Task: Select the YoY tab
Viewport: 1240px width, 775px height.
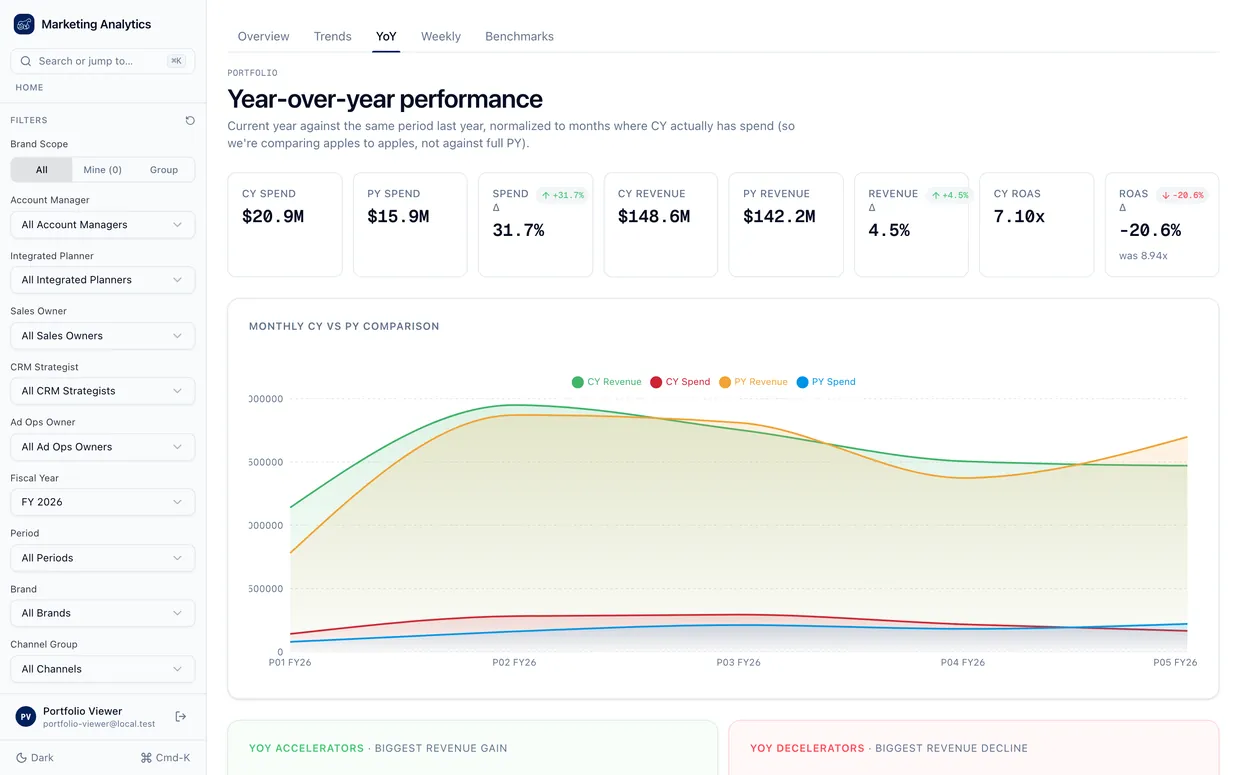Action: pos(386,36)
